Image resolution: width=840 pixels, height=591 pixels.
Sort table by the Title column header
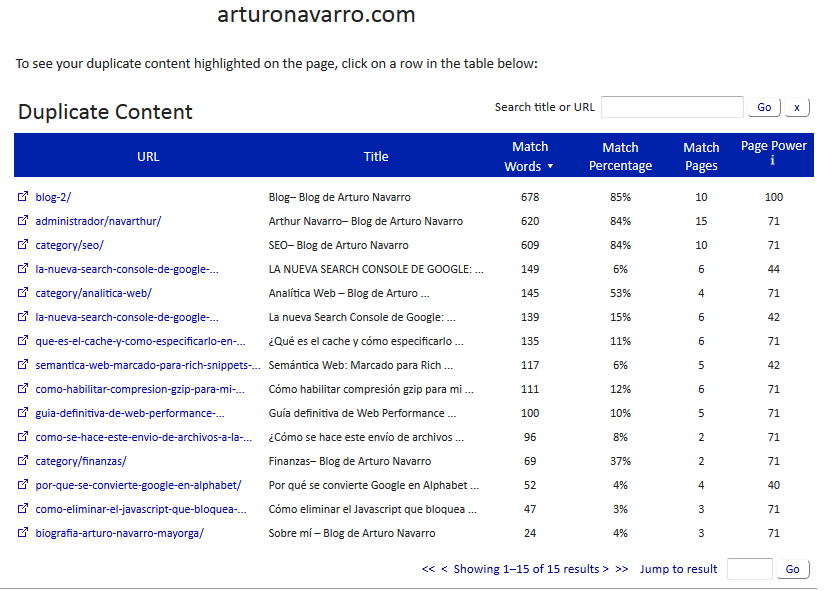click(376, 156)
